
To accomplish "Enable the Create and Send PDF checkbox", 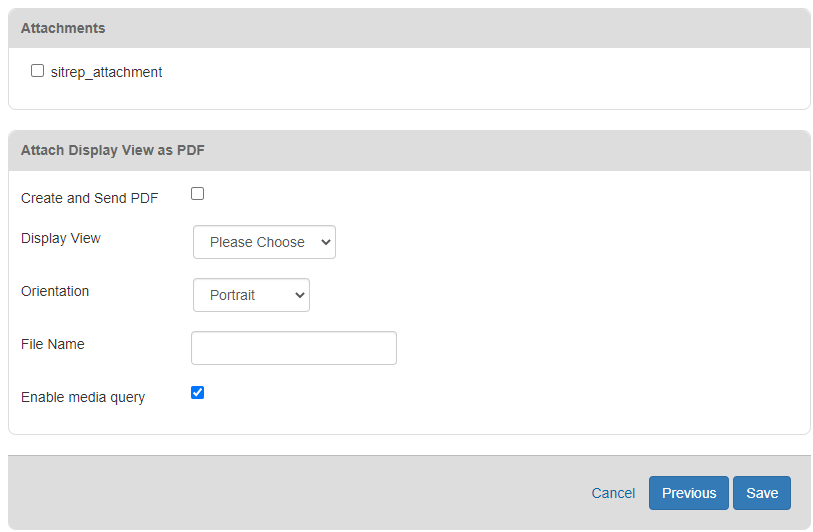I will pyautogui.click(x=197, y=194).
